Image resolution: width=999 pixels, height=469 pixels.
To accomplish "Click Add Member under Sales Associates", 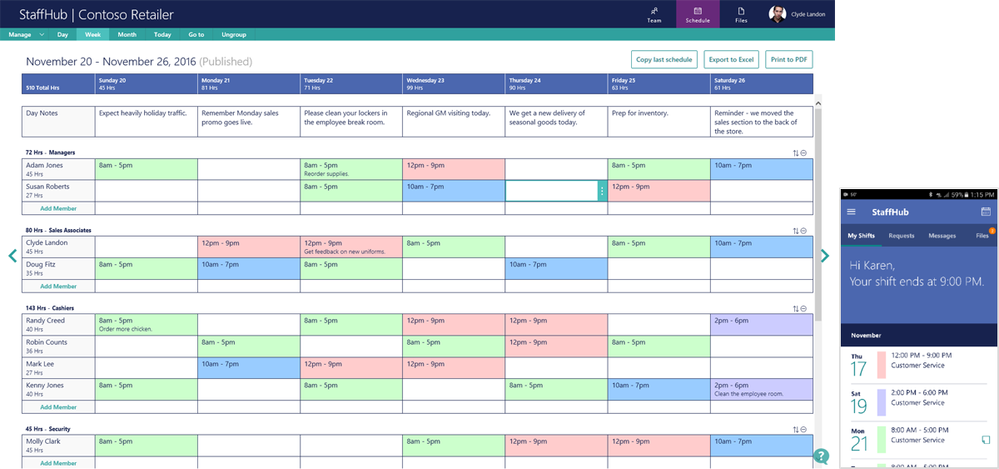I will click(59, 286).
